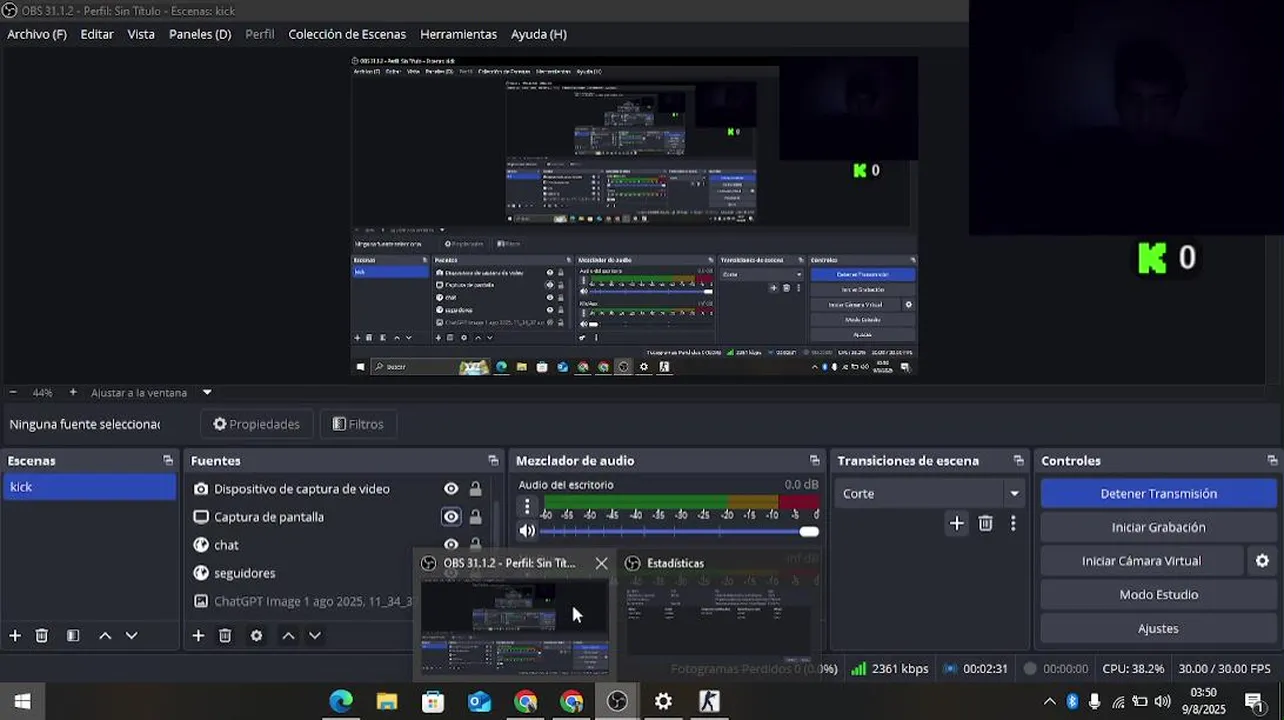This screenshot has height=720, width=1284.
Task: Lock the chat source
Action: click(476, 545)
